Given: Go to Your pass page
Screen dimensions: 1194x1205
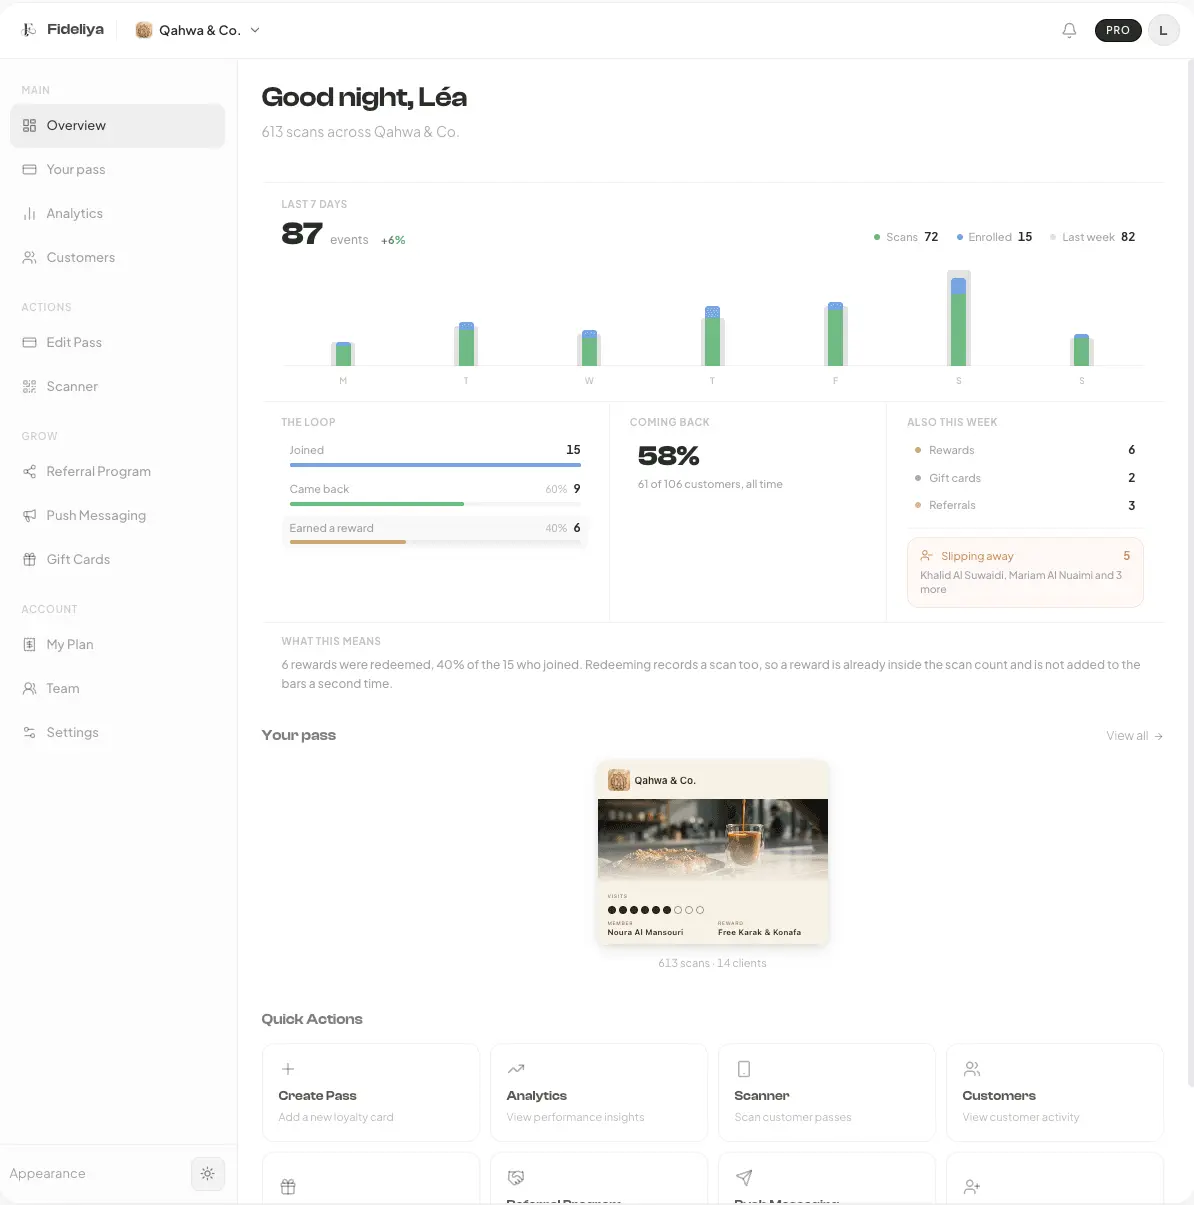Looking at the screenshot, I should point(117,169).
